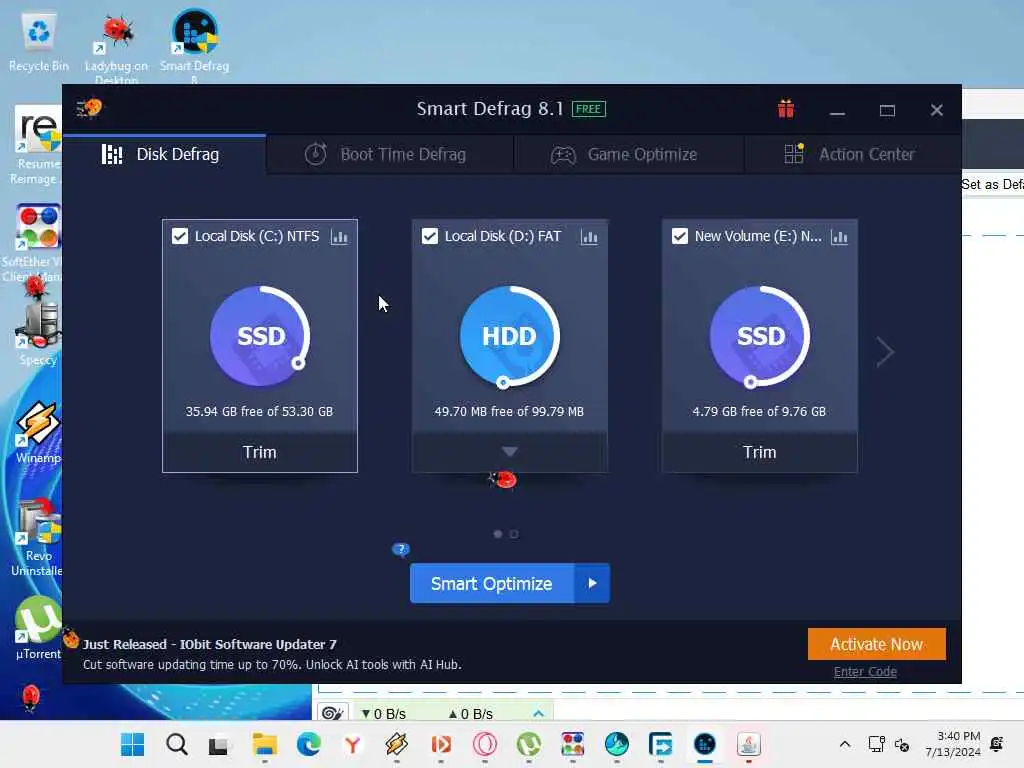Image resolution: width=1024 pixels, height=768 pixels.
Task: Open File Explorer from taskbar
Action: pyautogui.click(x=264, y=744)
